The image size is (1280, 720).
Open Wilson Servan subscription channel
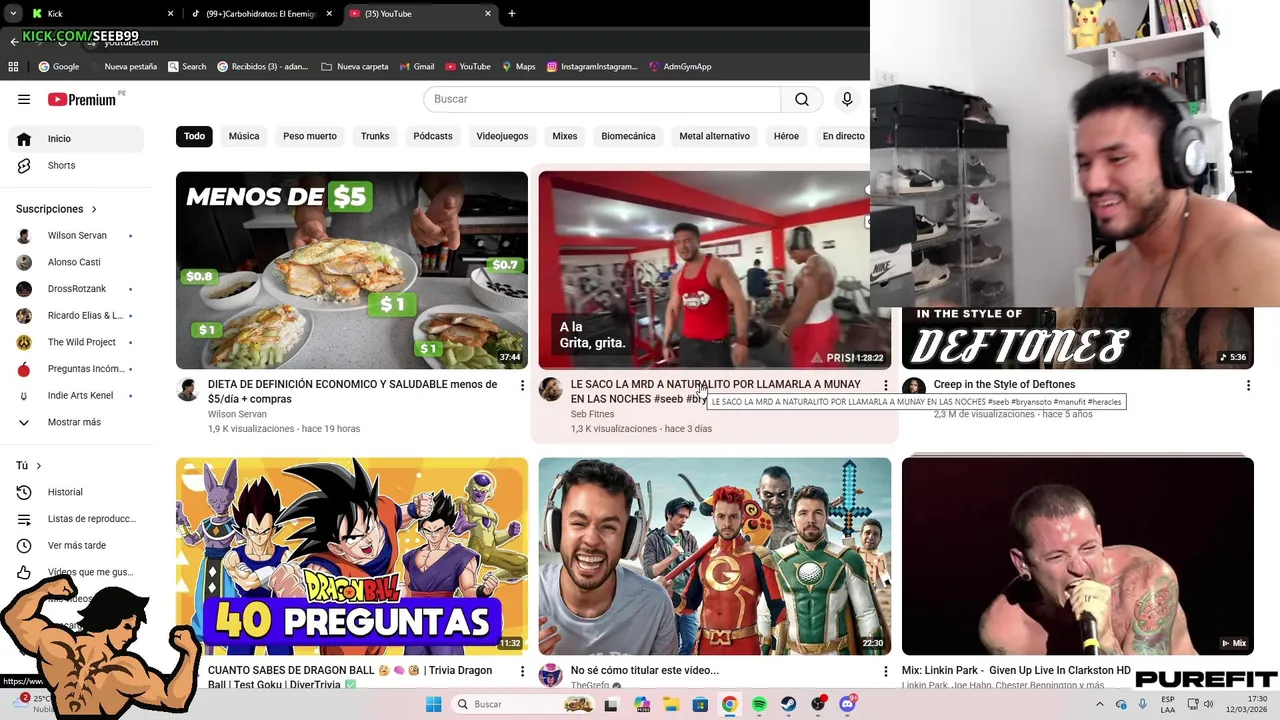(x=76, y=236)
